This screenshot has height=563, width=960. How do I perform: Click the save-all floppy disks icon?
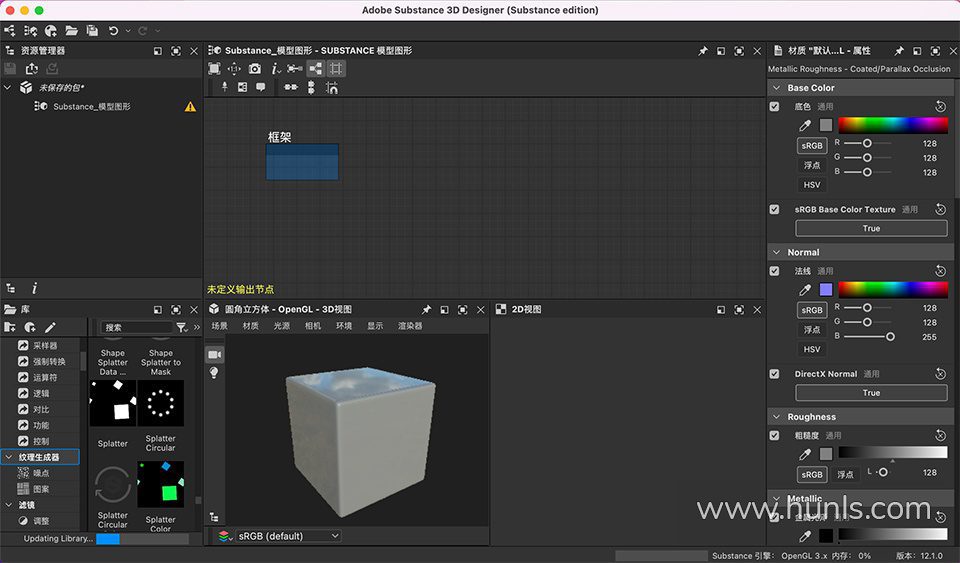pyautogui.click(x=92, y=31)
